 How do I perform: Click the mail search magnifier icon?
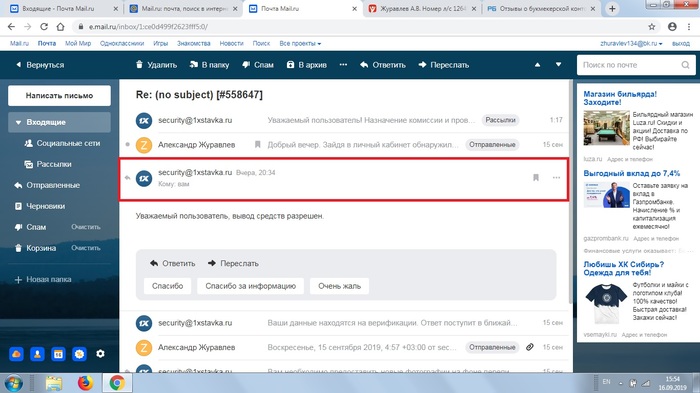pos(685,65)
